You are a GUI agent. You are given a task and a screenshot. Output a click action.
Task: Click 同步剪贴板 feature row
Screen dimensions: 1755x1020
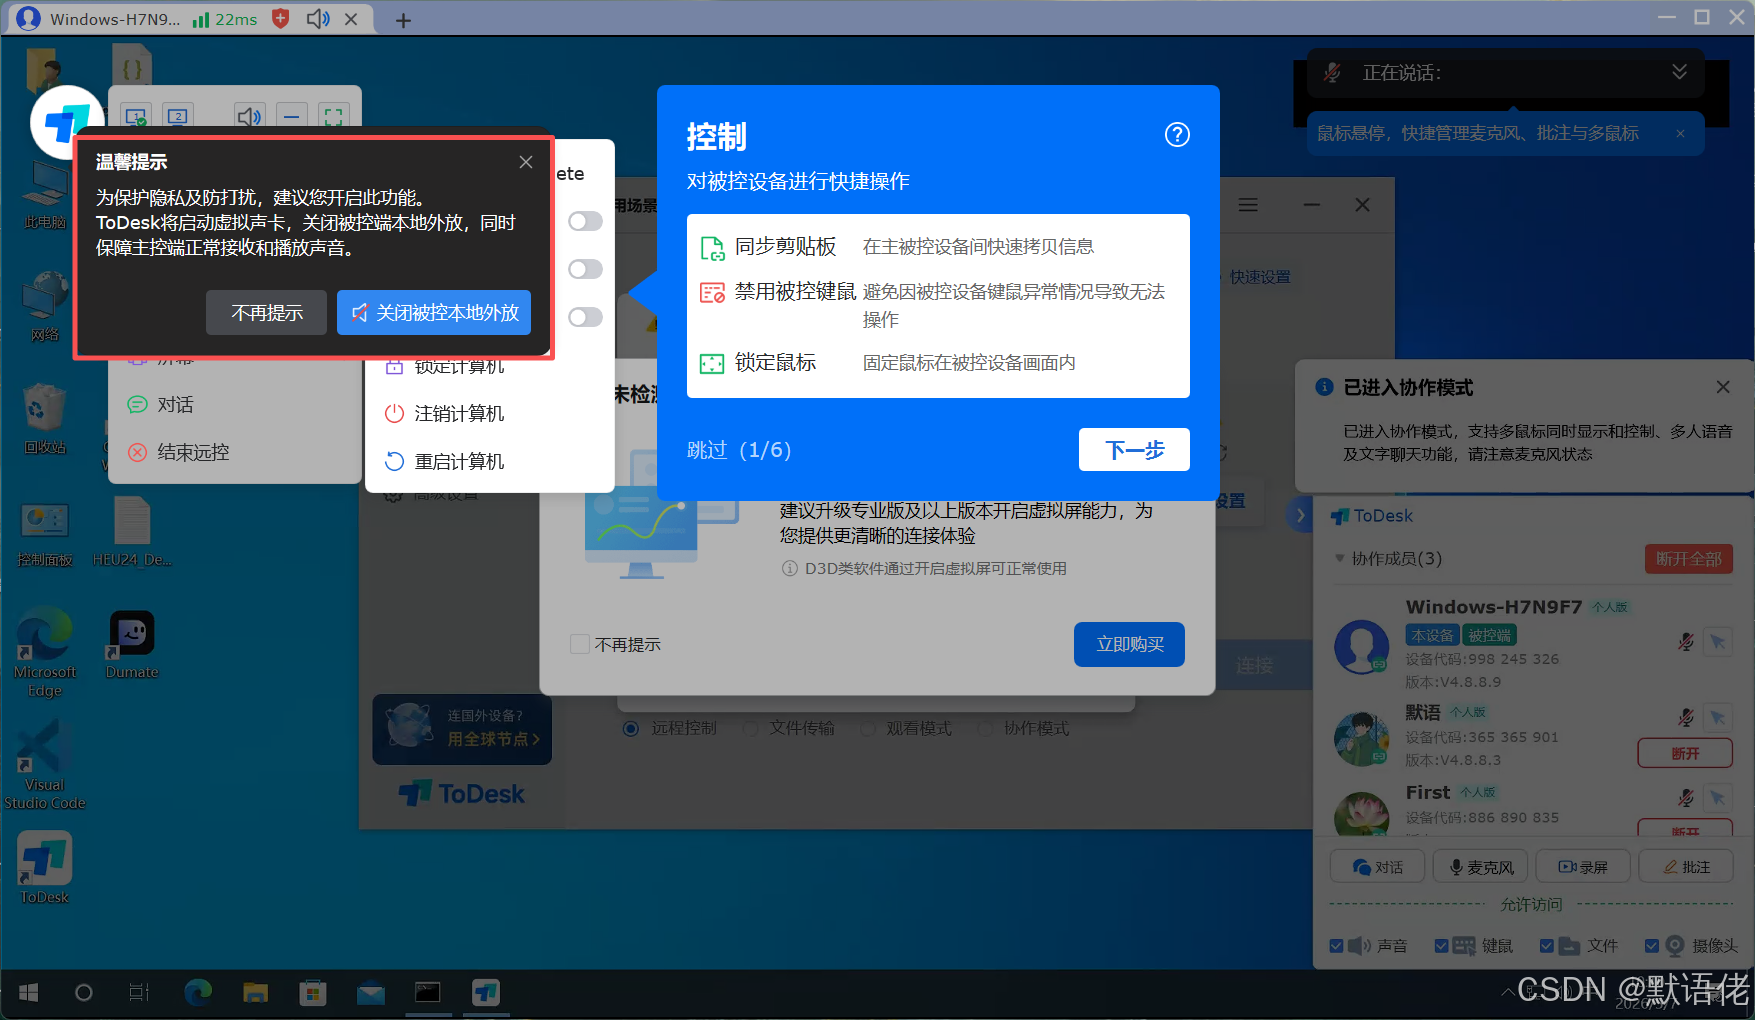[938, 247]
